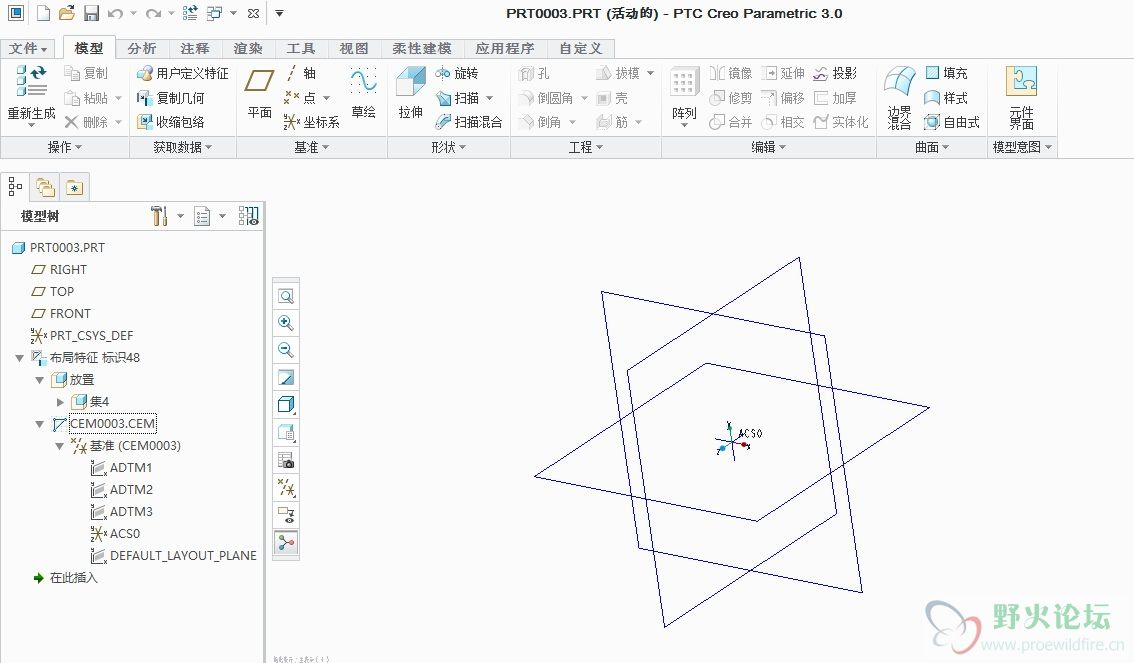Open the 获取数据 group dropdown
Image resolution: width=1134 pixels, height=663 pixels.
click(x=183, y=147)
